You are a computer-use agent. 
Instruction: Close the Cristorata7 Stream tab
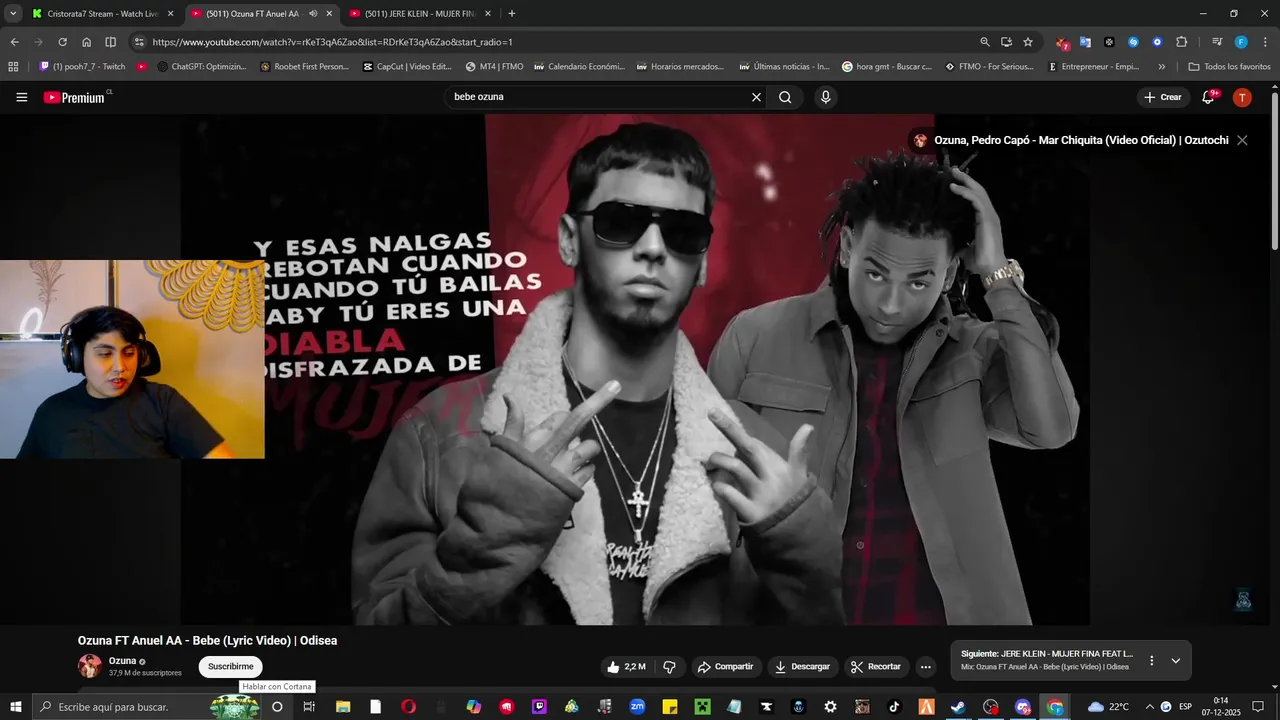[170, 14]
